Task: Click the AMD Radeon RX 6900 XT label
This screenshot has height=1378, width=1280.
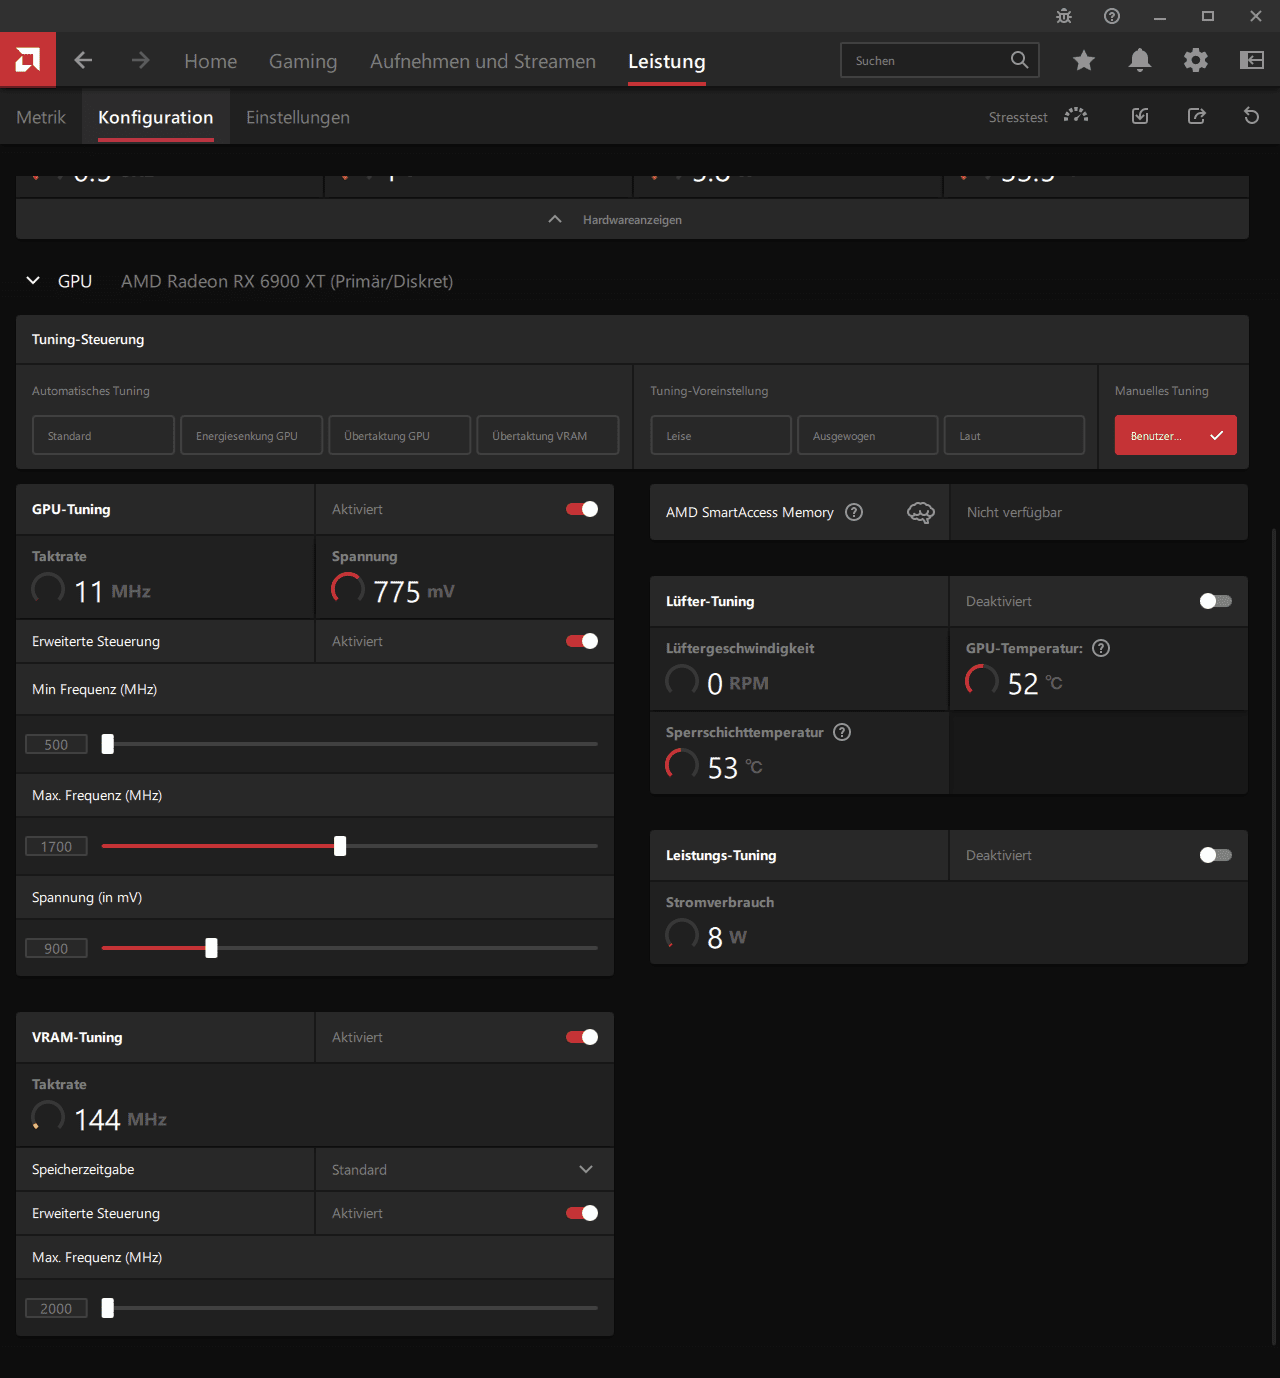Action: (x=287, y=281)
